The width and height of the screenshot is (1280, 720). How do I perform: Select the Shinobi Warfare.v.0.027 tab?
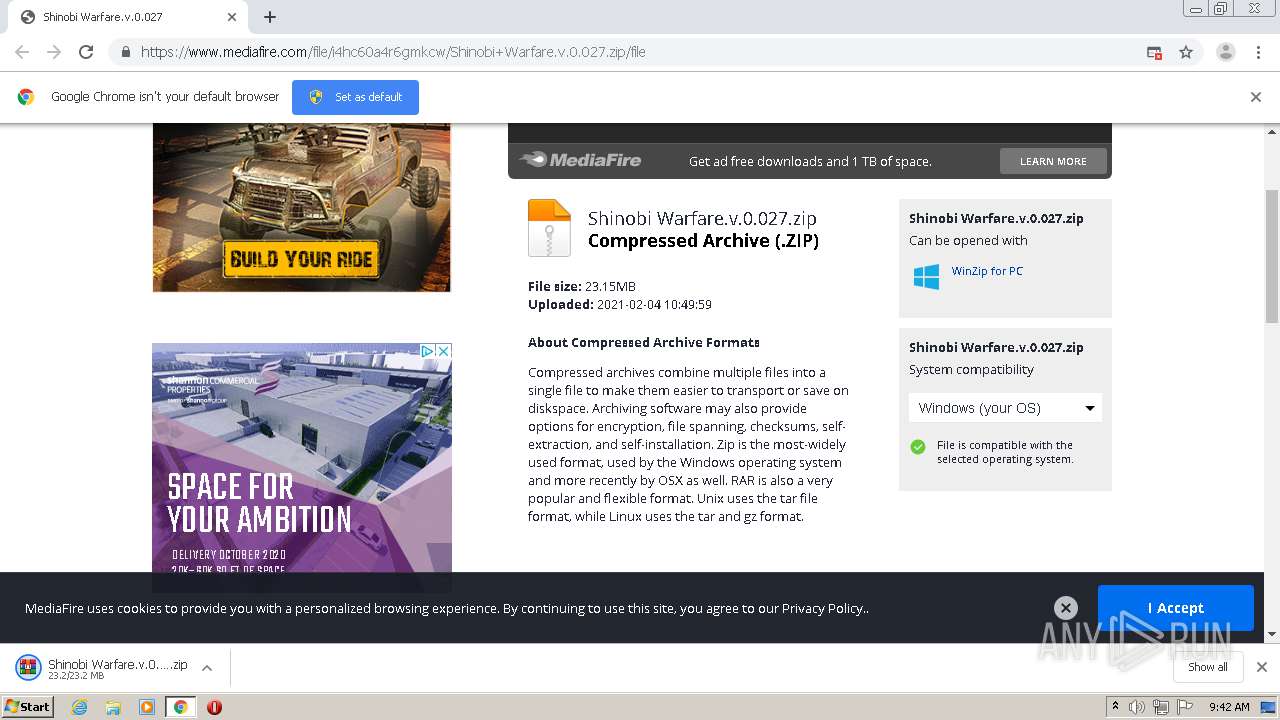click(x=127, y=17)
